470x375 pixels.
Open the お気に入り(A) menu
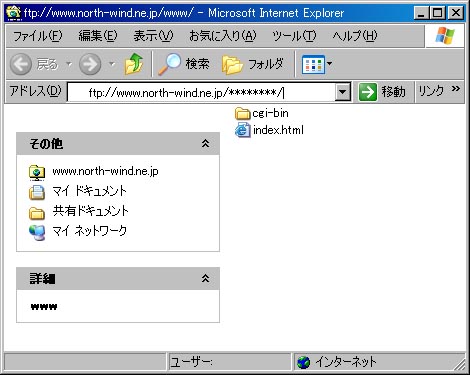tap(223, 35)
